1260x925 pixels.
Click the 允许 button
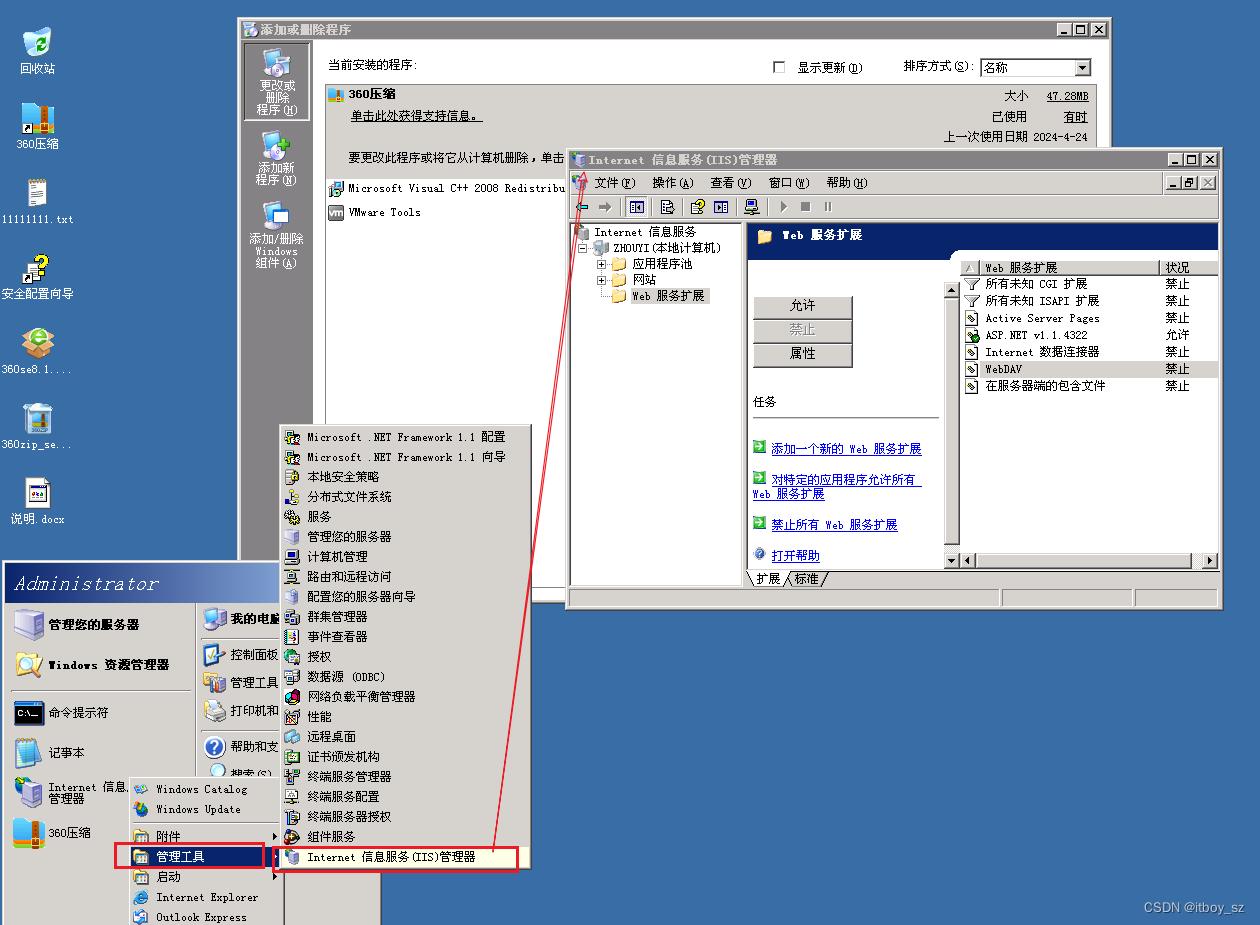coord(802,306)
